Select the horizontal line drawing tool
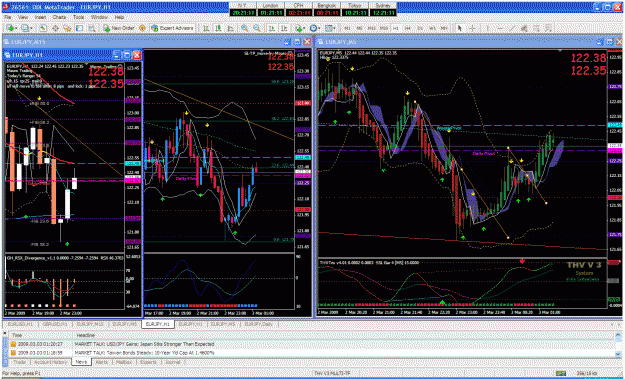Viewport: 625px width, 379px height. 500,28
